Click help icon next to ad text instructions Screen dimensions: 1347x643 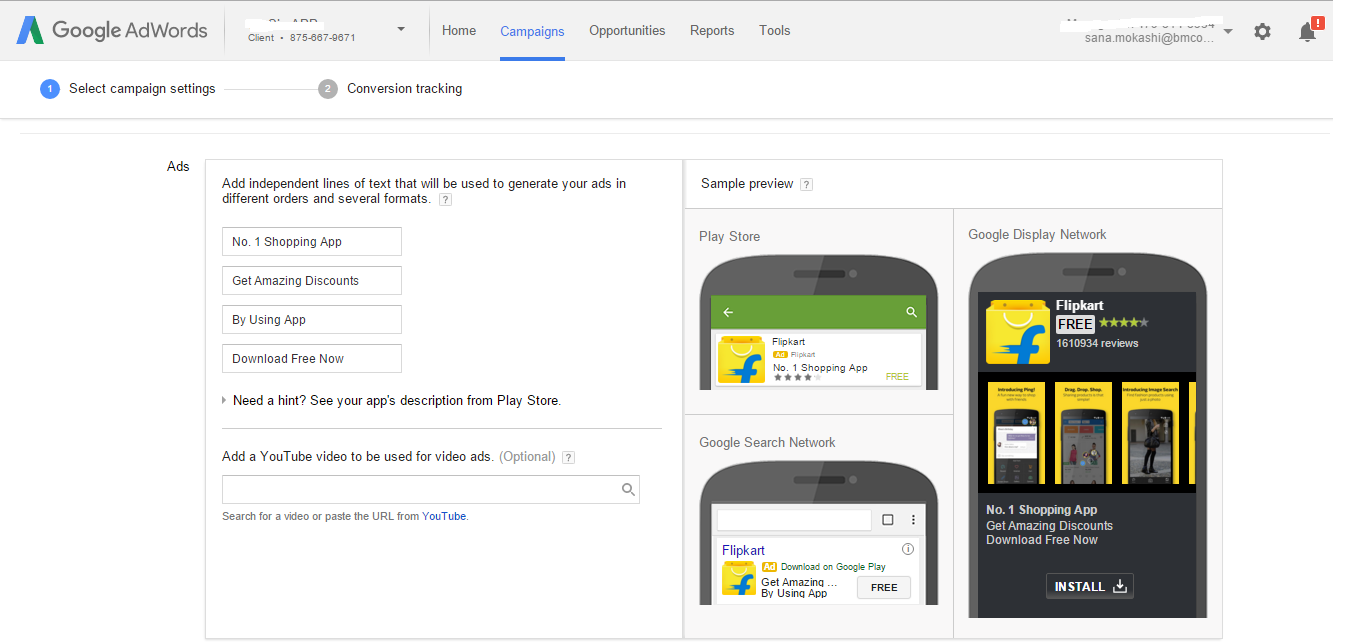[x=446, y=199]
